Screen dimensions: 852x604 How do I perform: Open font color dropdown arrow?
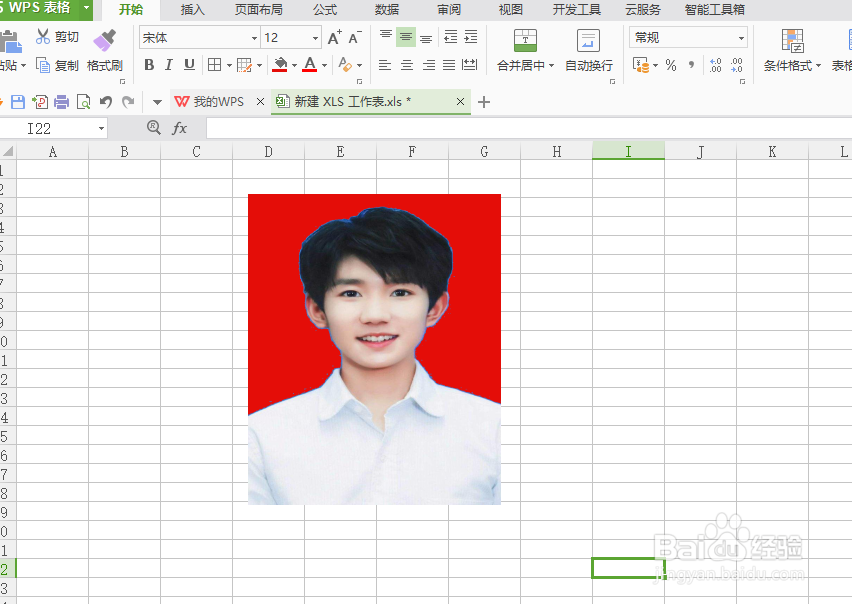coord(324,66)
